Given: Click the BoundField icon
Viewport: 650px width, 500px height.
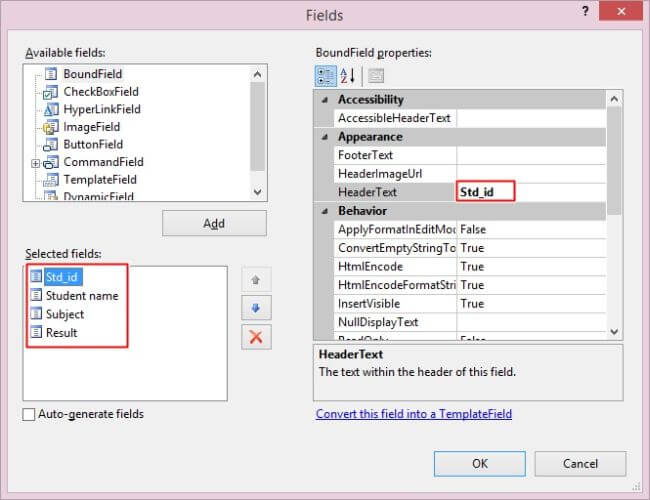Looking at the screenshot, I should click(51, 74).
